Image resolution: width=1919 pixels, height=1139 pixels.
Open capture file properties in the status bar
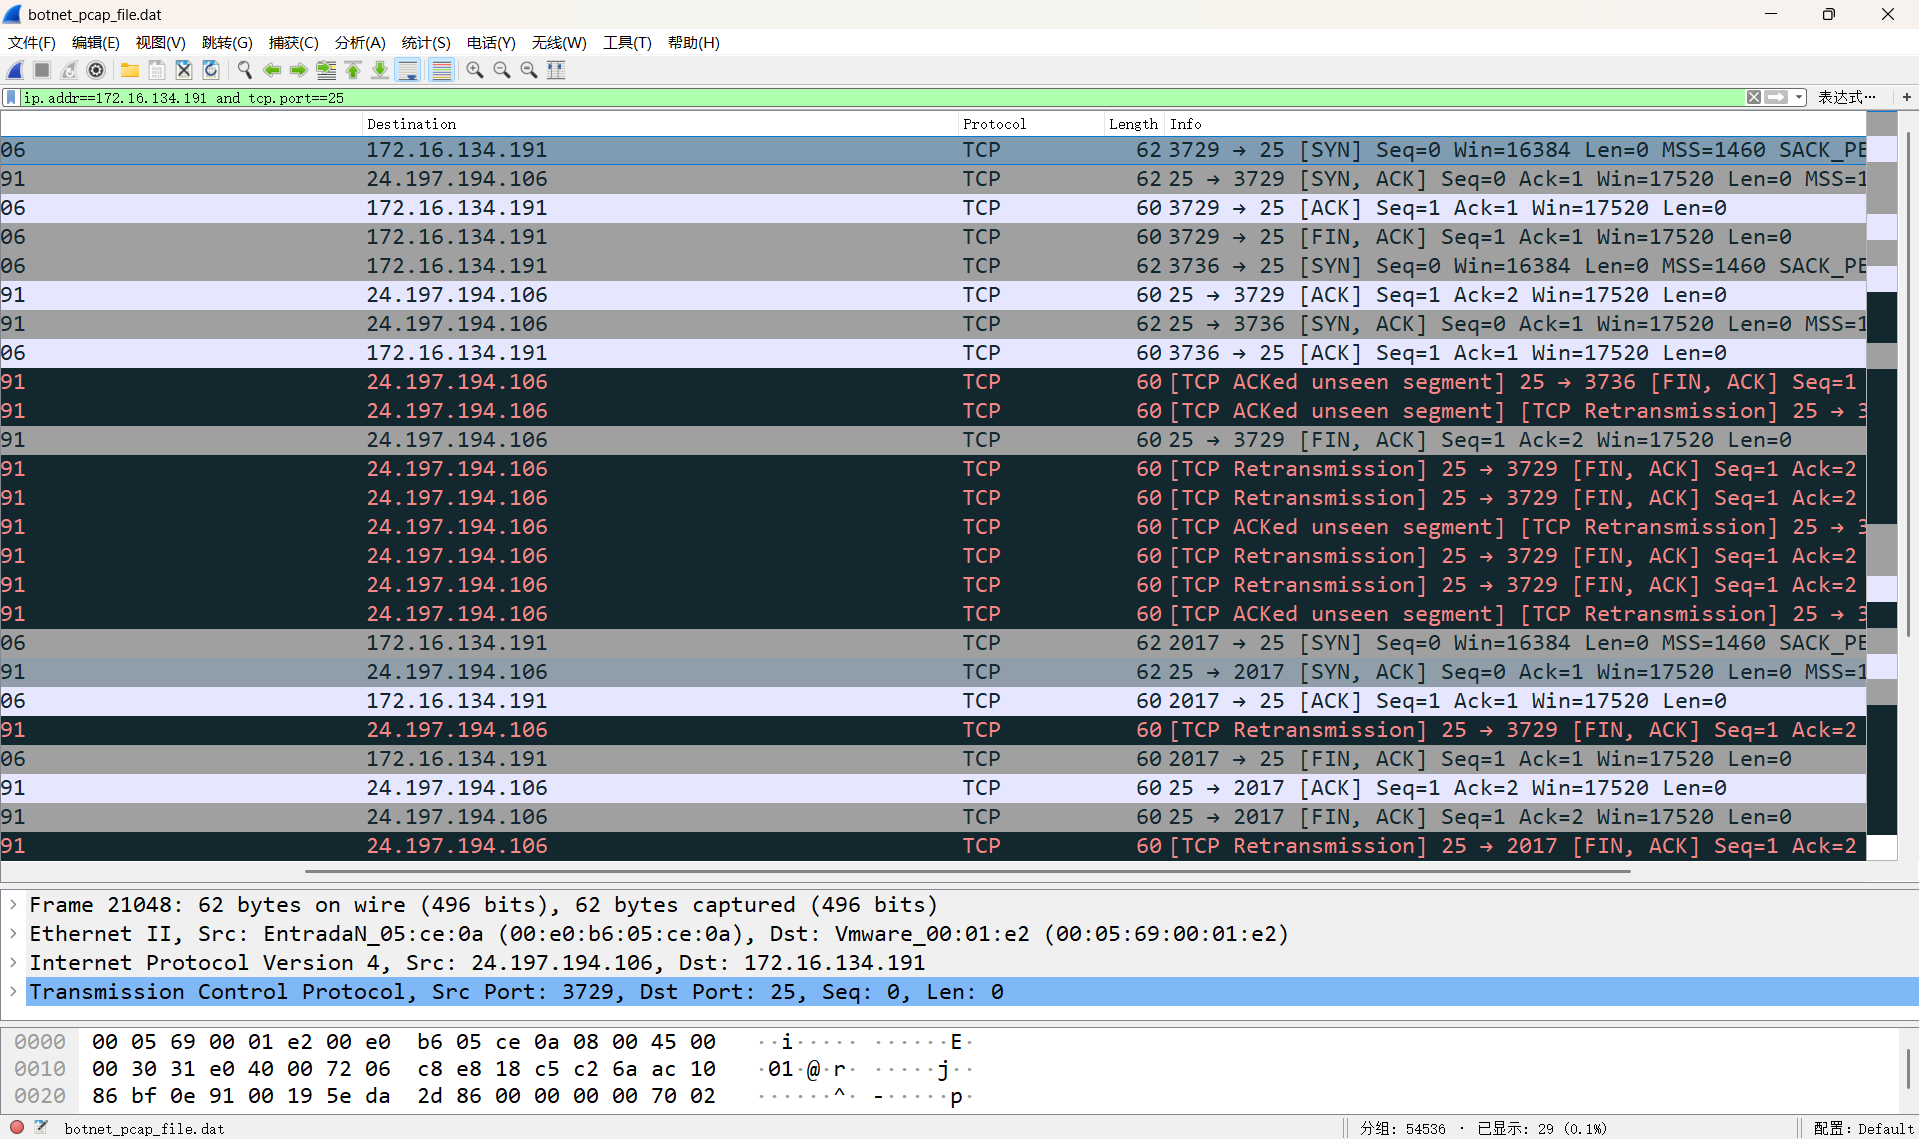41,1127
